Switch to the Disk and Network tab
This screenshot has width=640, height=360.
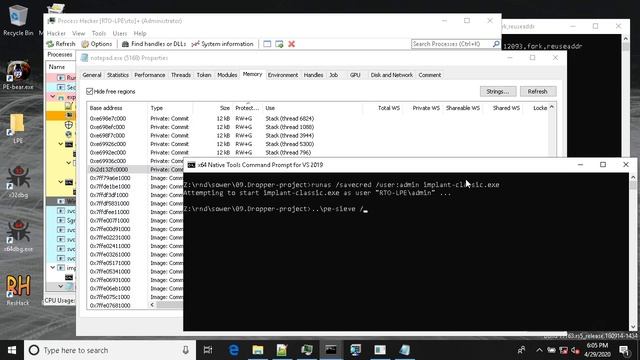391,75
